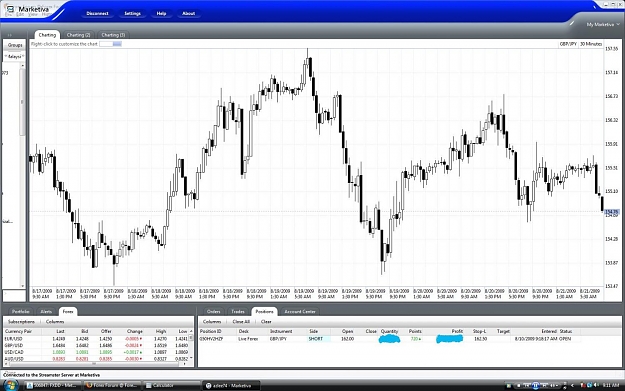Viewport: 625px width, 391px height.
Task: Open Forex Forum taskbar button
Action: click(x=112, y=385)
